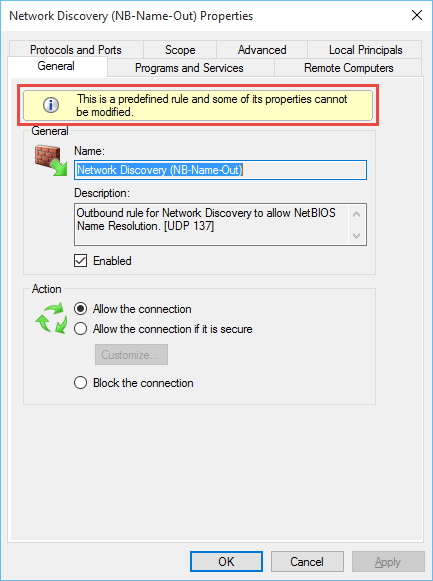This screenshot has width=433, height=581.
Task: Select Allow the connection radio button
Action: click(80, 309)
